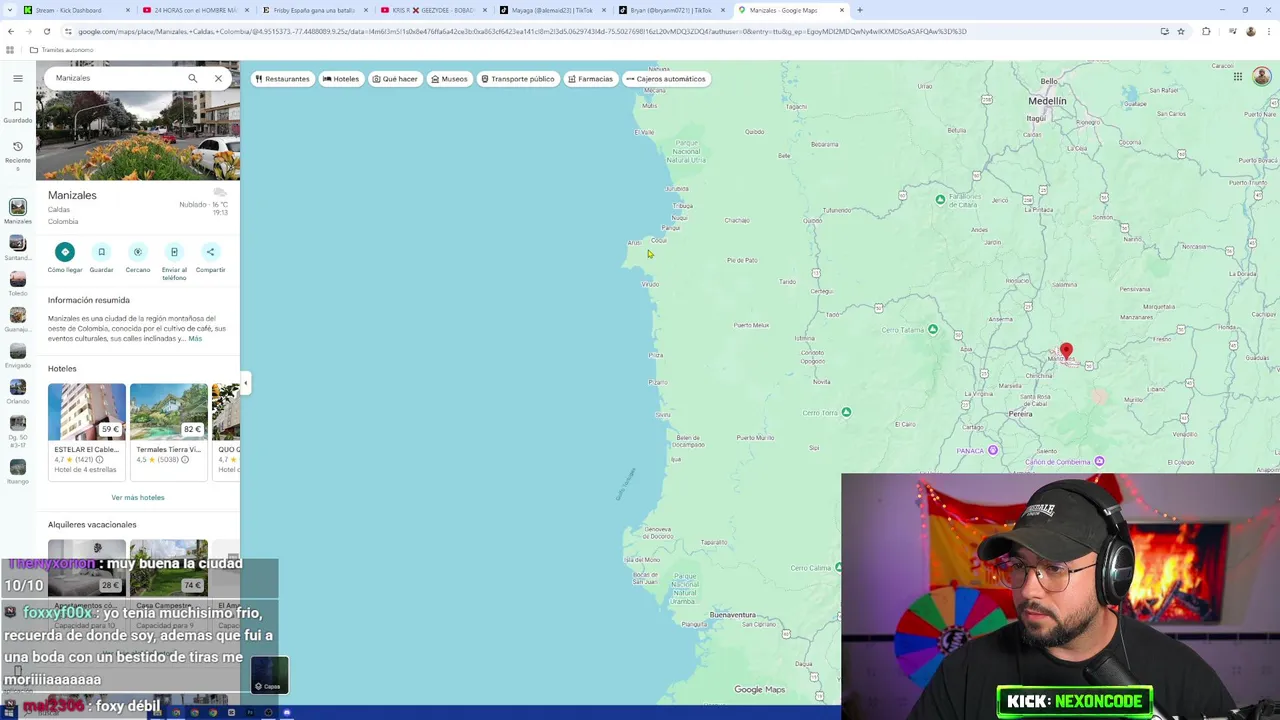Screen dimensions: 1280x720
Task: Open the Manizales street photo header
Action: pos(138,136)
